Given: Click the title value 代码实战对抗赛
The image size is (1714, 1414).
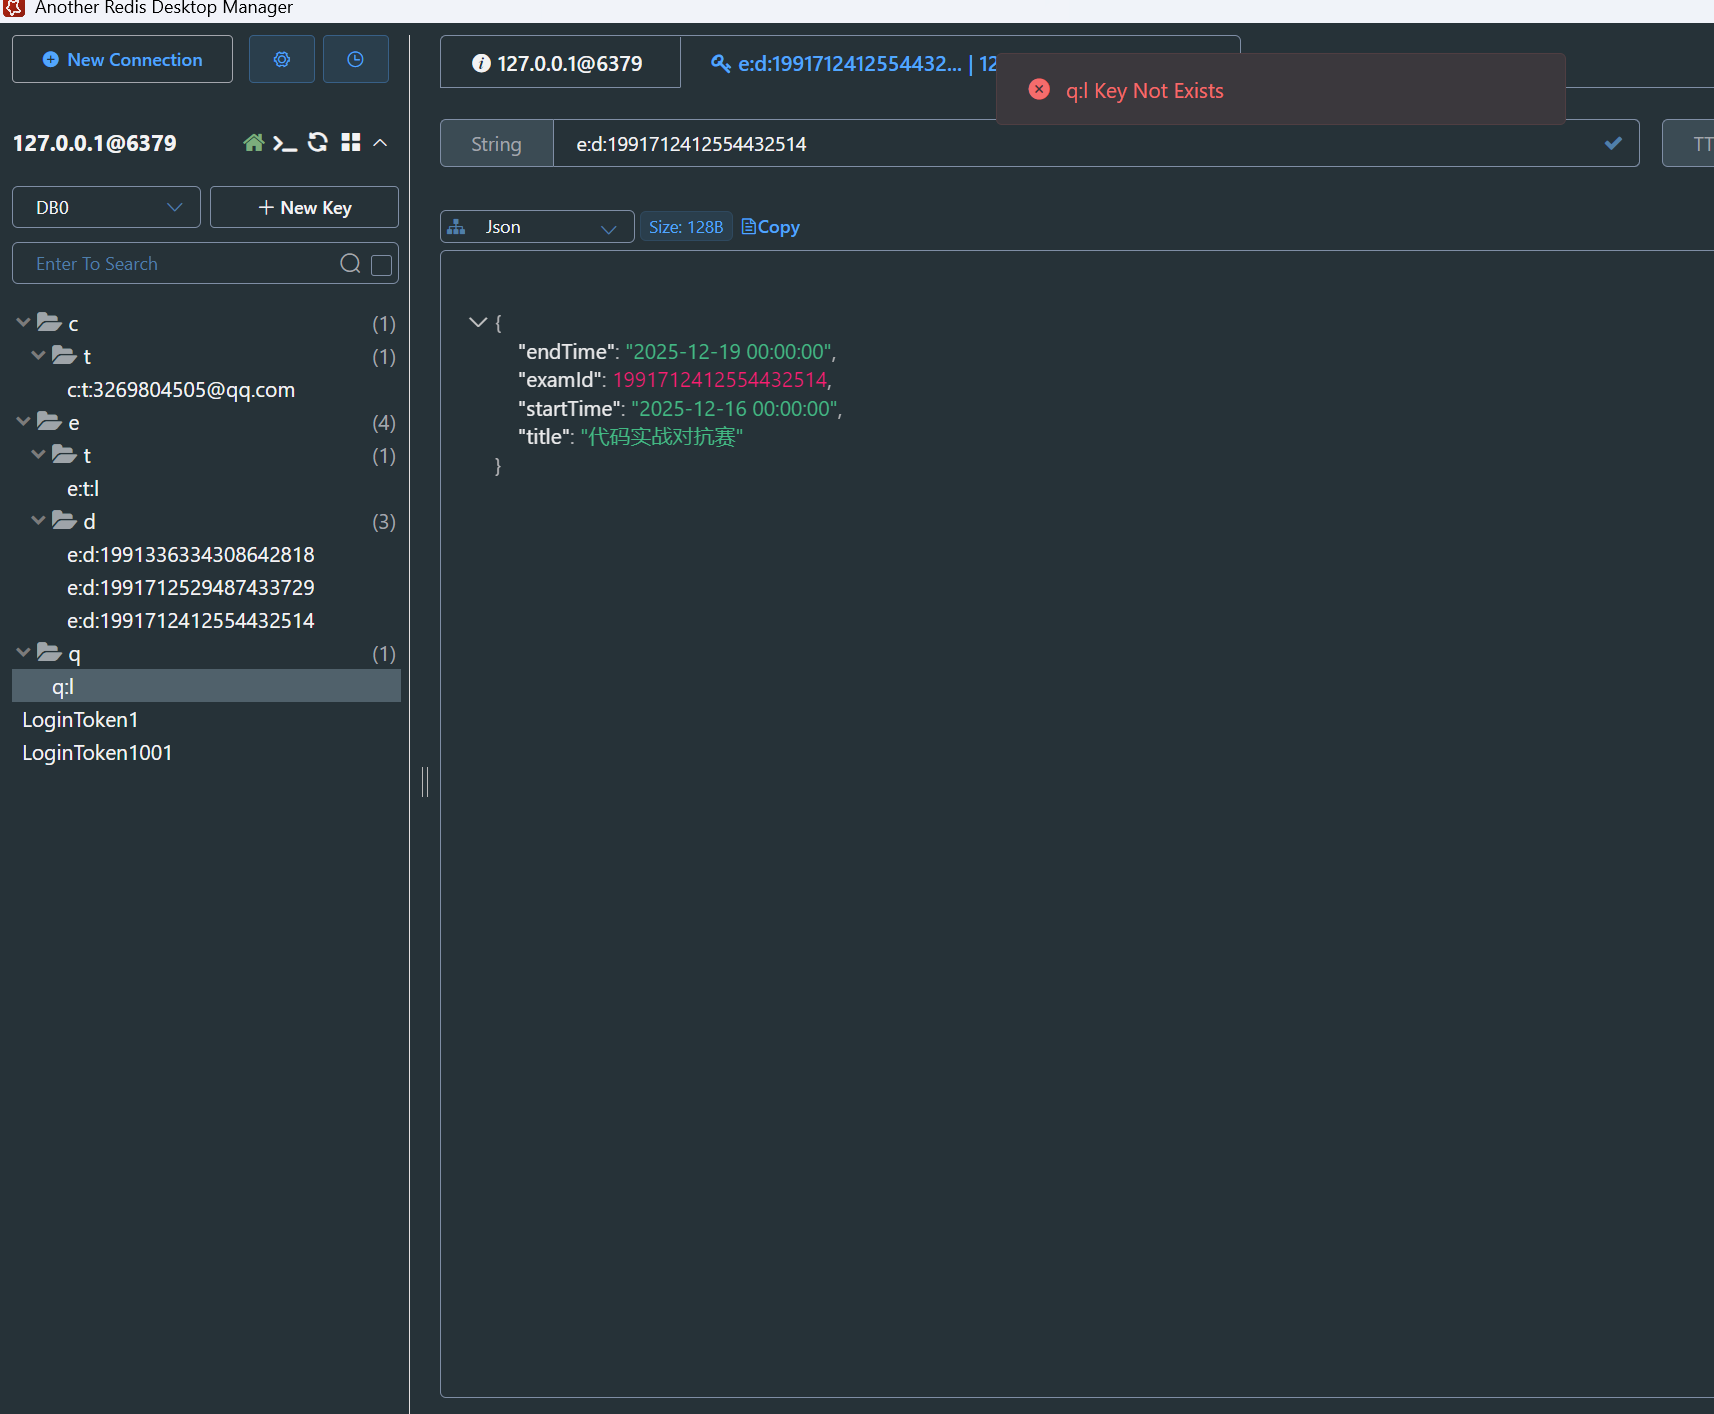Looking at the screenshot, I should (x=661, y=437).
